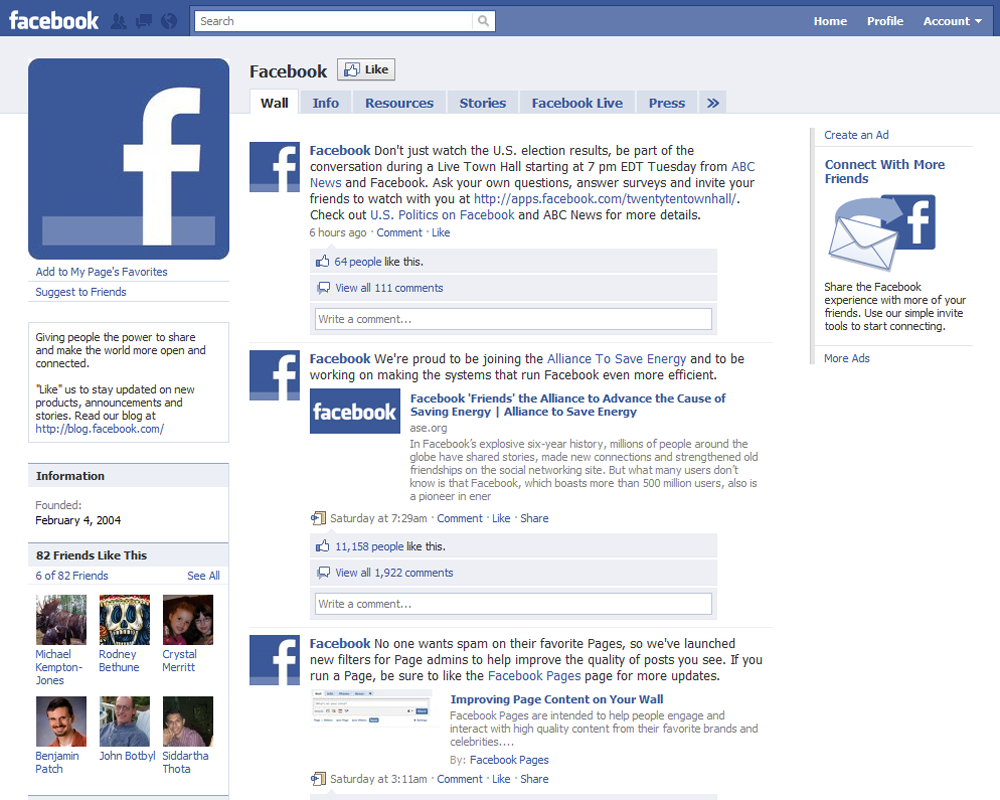Go to the Stories tab
Screen dimensions: 1000x800
click(483, 103)
